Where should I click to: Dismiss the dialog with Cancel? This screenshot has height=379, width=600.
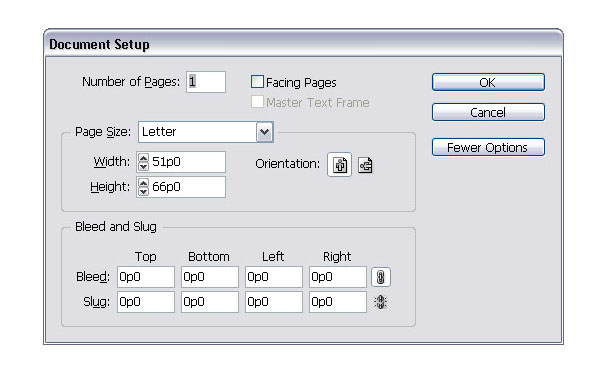(x=488, y=112)
